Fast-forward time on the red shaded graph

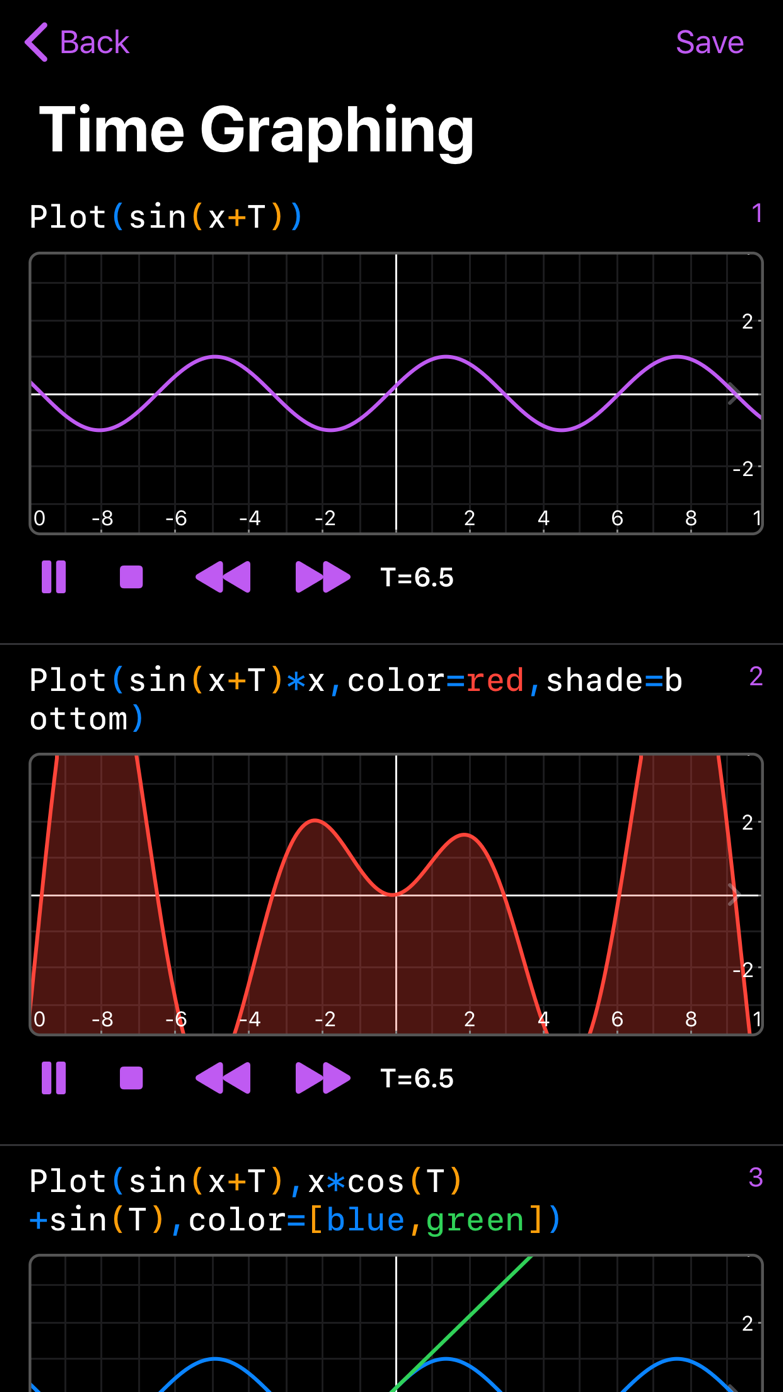[x=323, y=1078]
